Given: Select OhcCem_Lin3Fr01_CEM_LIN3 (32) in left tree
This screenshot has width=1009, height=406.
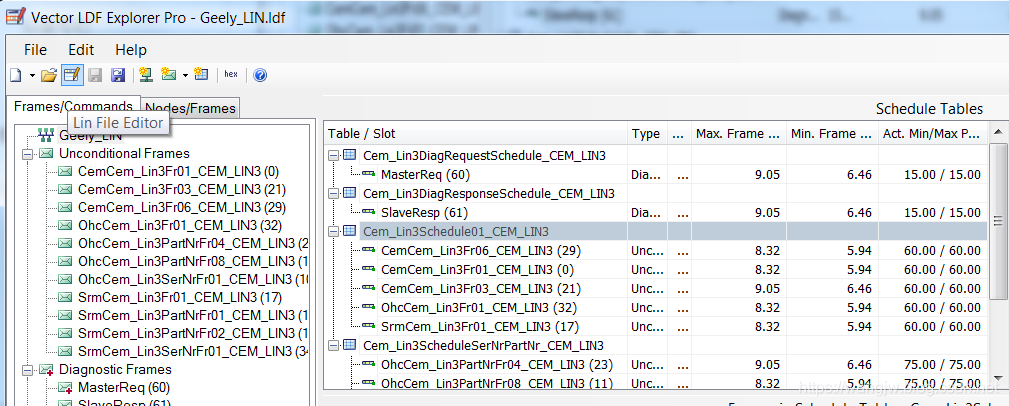Looking at the screenshot, I should tap(180, 226).
